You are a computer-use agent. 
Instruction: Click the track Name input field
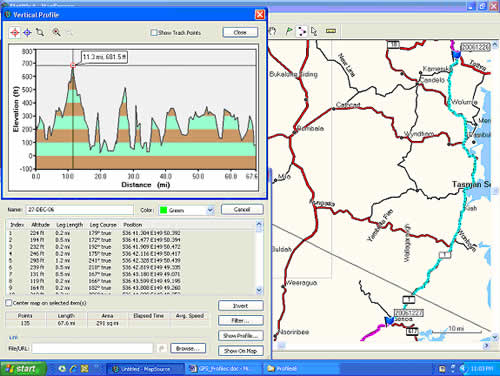pos(79,210)
